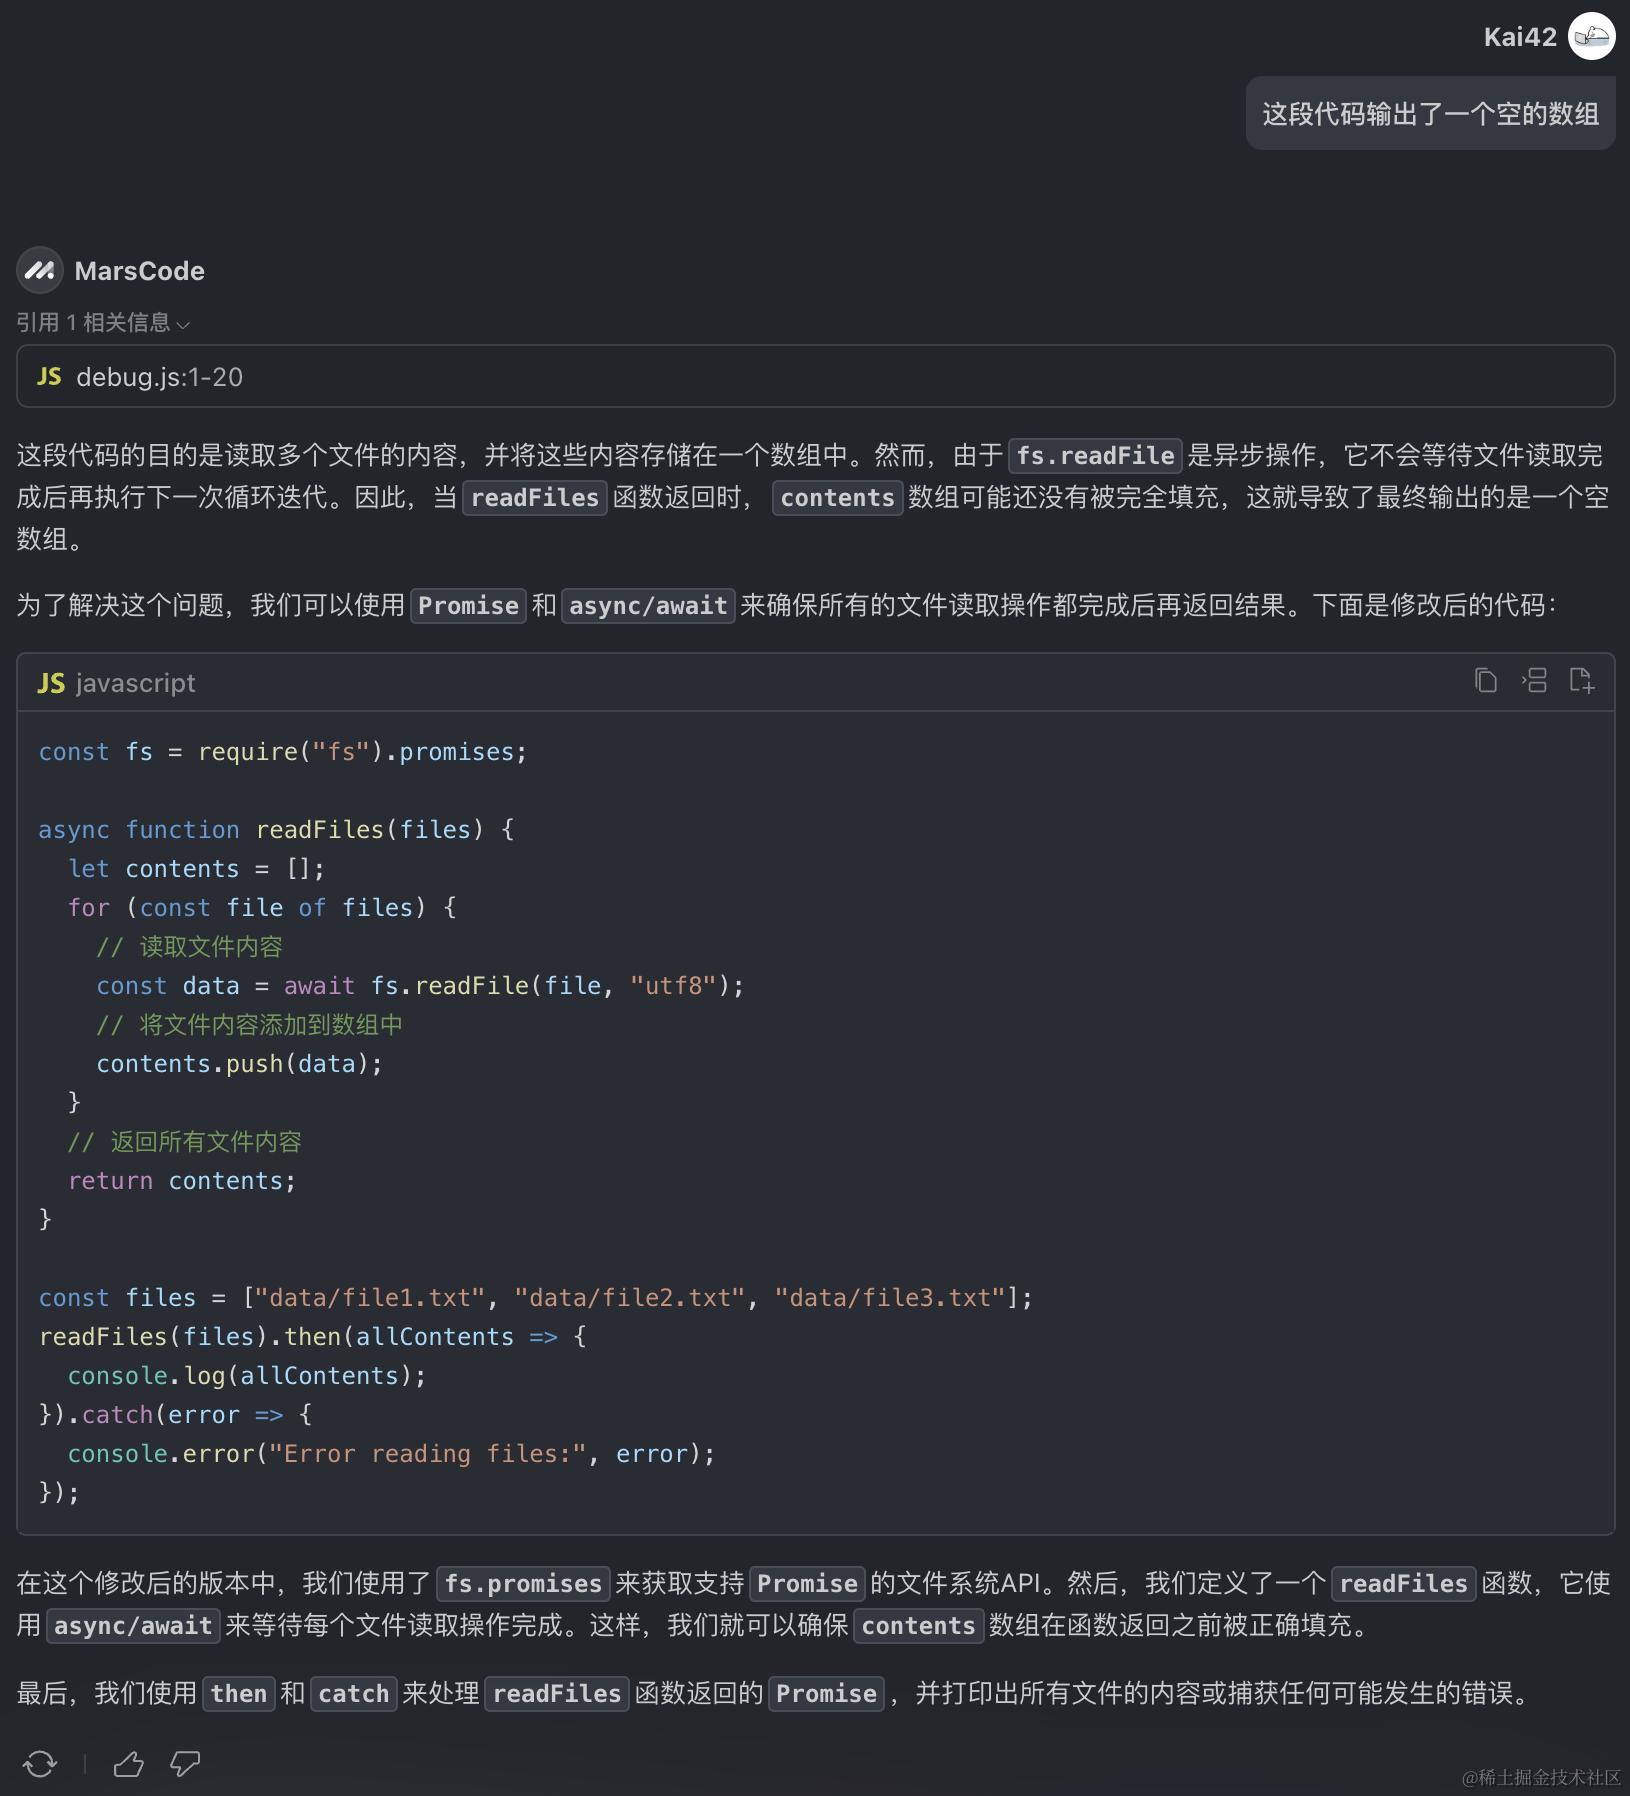Click the async/await inline code label

pyautogui.click(x=648, y=605)
